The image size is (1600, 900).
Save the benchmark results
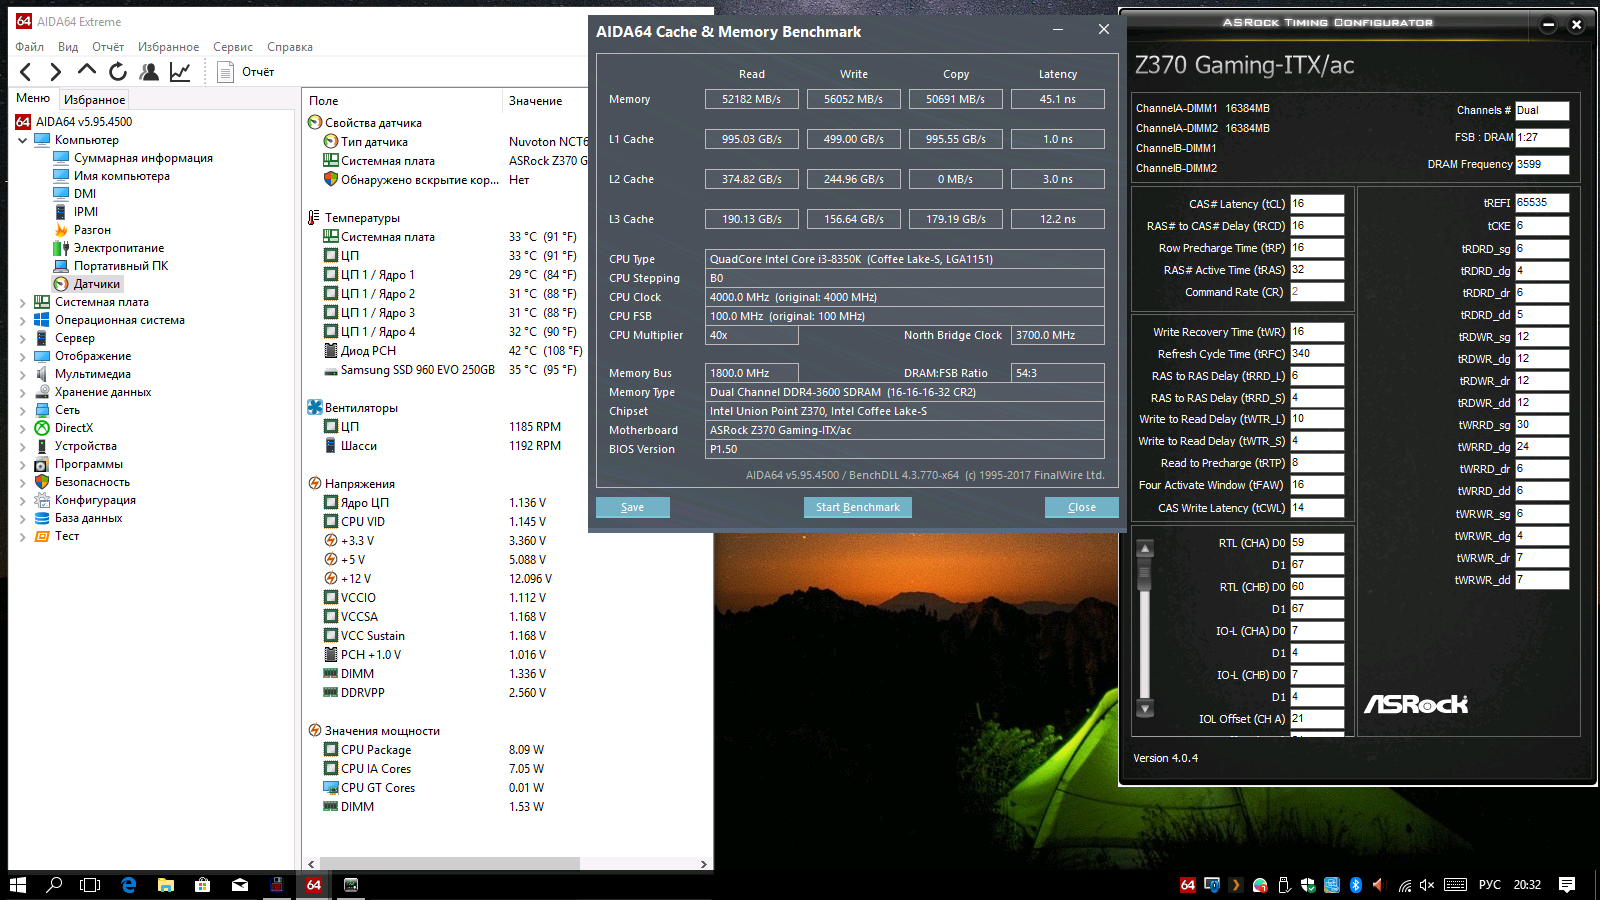(633, 508)
